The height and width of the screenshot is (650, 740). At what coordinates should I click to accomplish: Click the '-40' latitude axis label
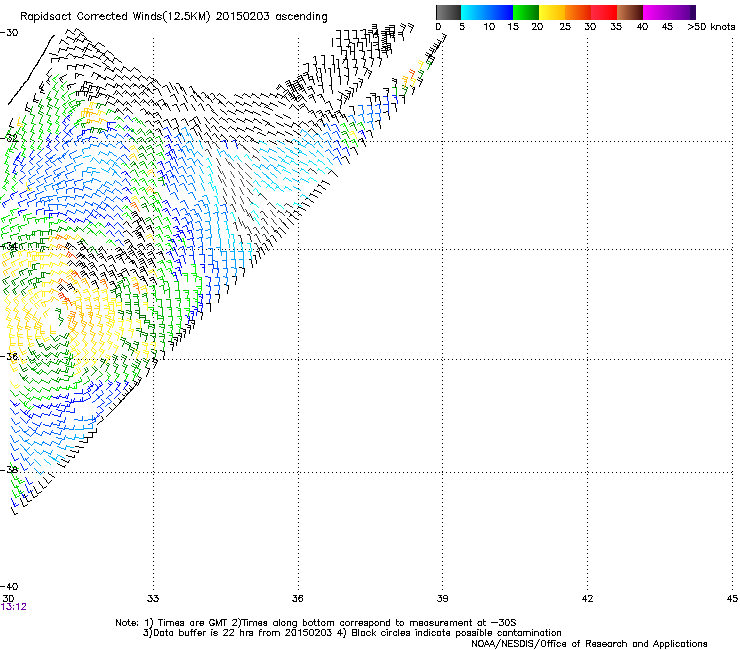[9, 586]
